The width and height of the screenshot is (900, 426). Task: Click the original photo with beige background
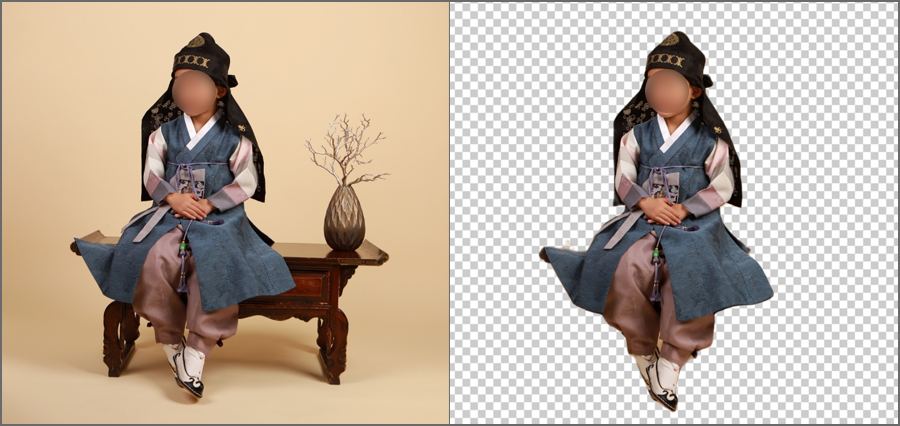coord(225,212)
